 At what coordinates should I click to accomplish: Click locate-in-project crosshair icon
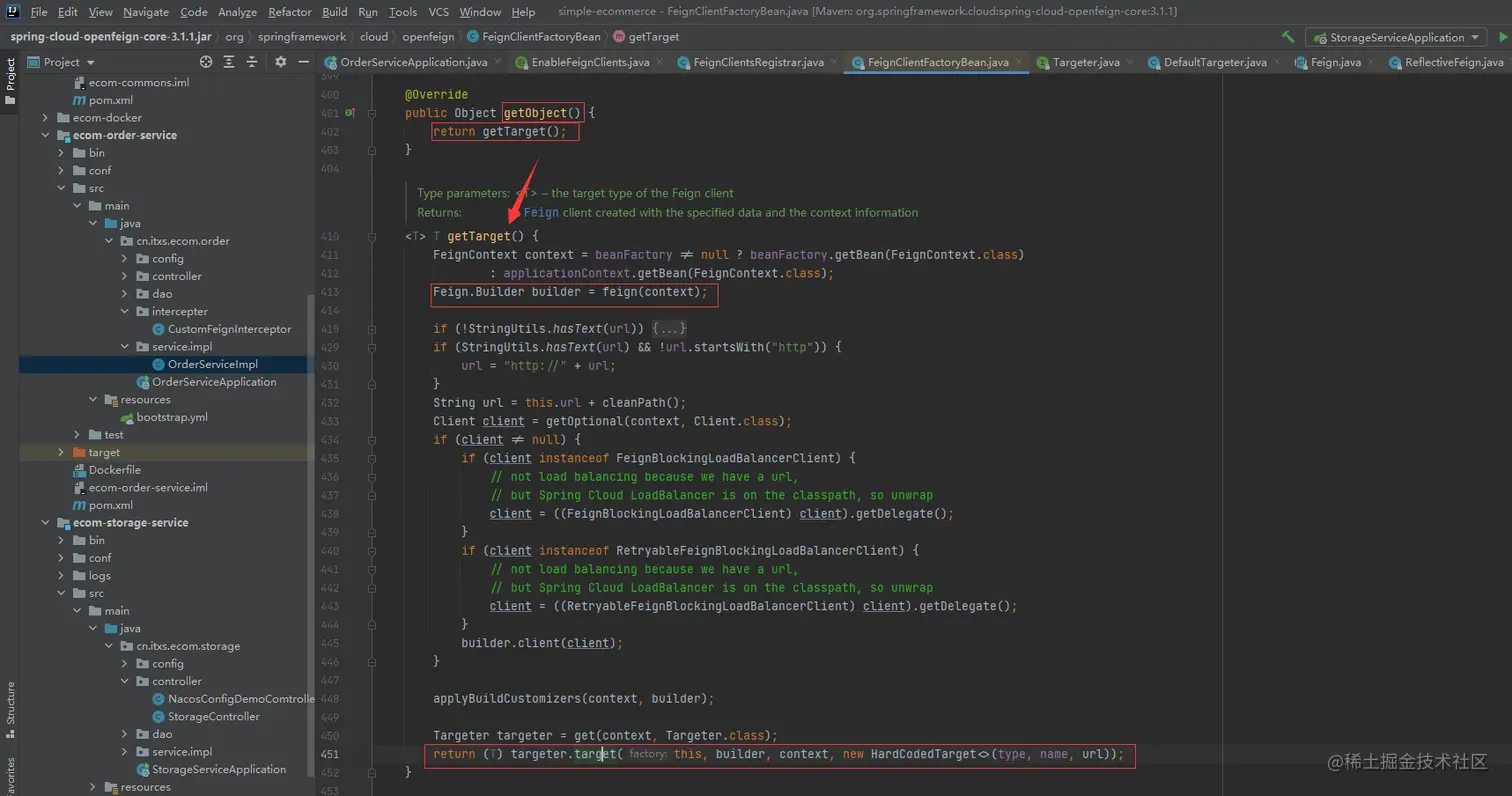206,62
